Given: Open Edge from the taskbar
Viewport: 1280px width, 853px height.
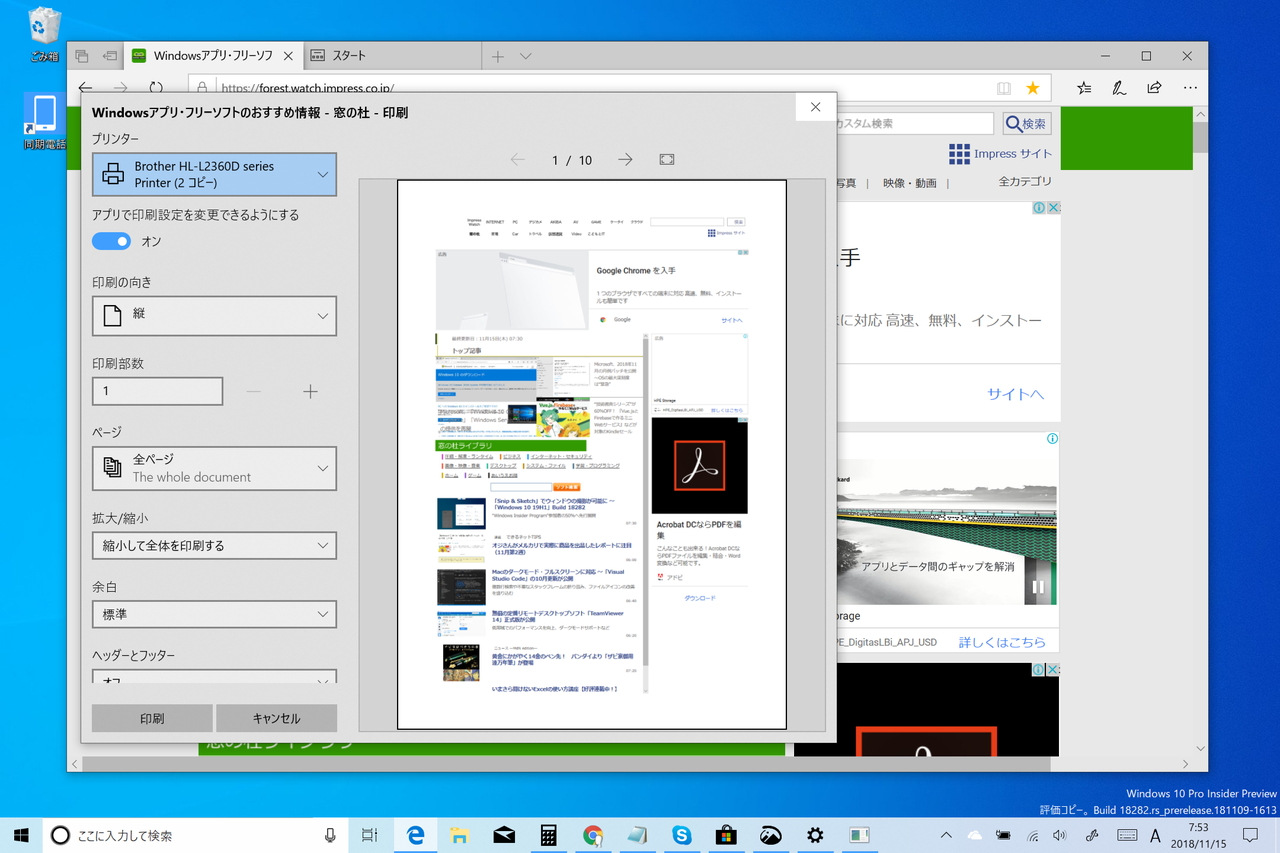Looking at the screenshot, I should (x=415, y=835).
